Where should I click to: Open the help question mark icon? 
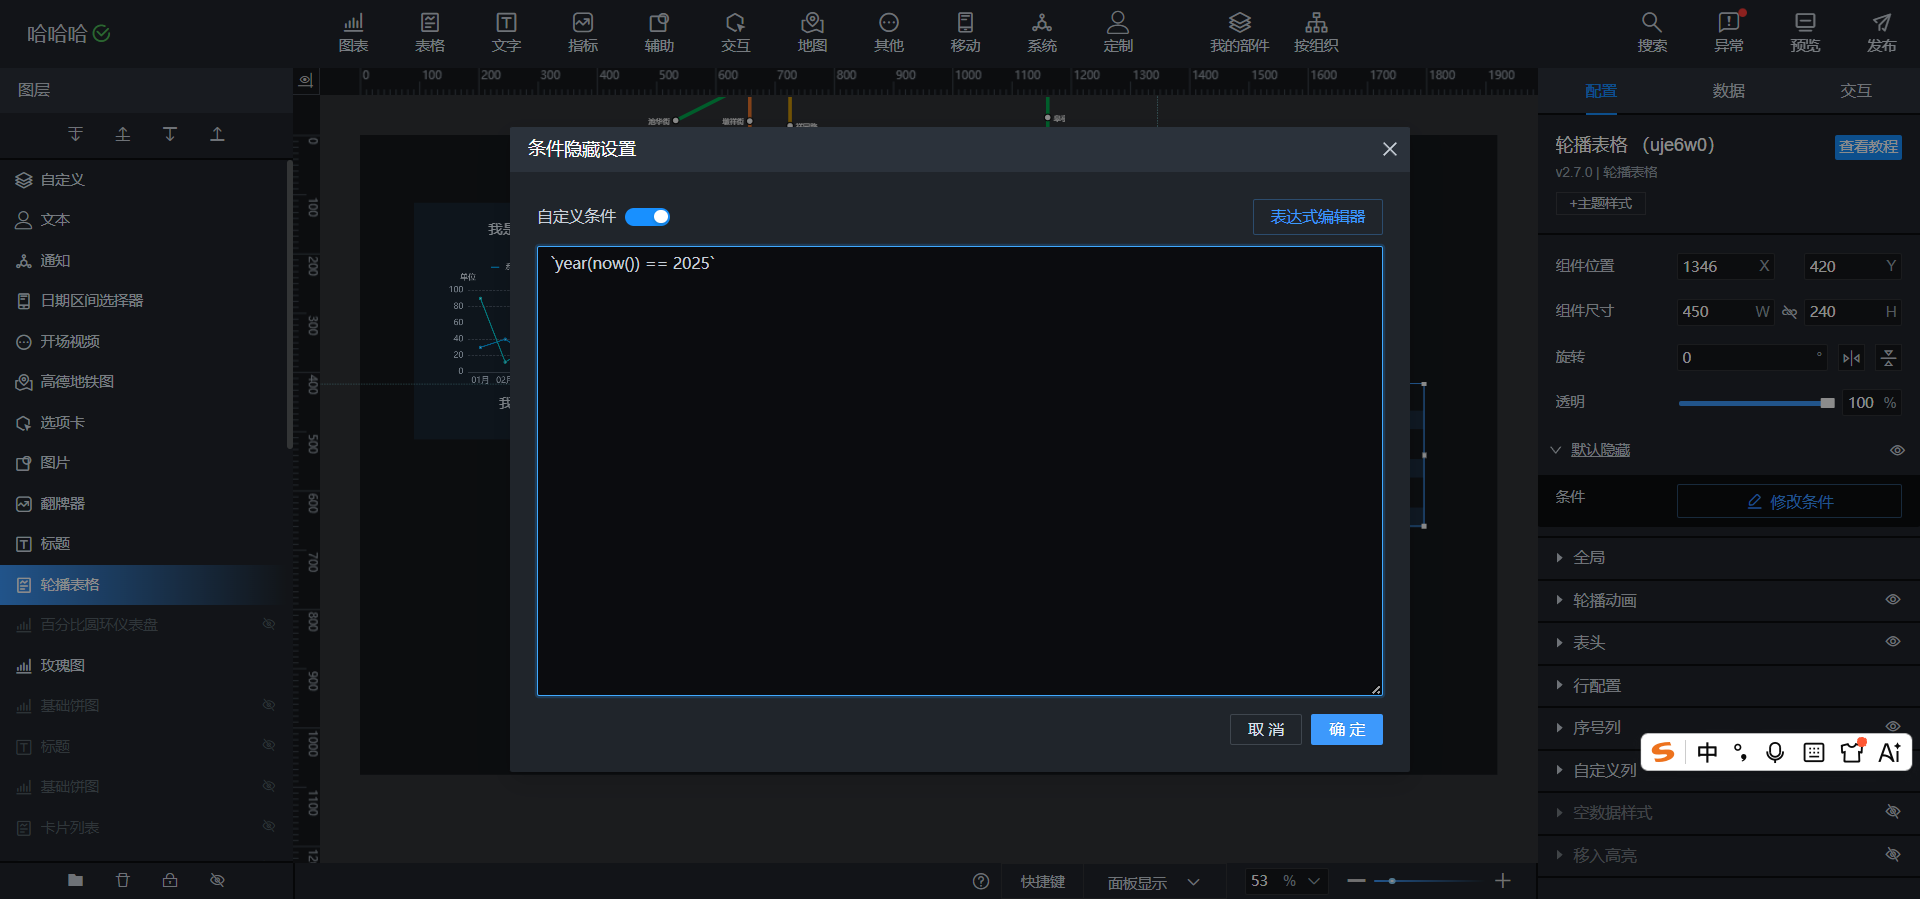tap(981, 881)
